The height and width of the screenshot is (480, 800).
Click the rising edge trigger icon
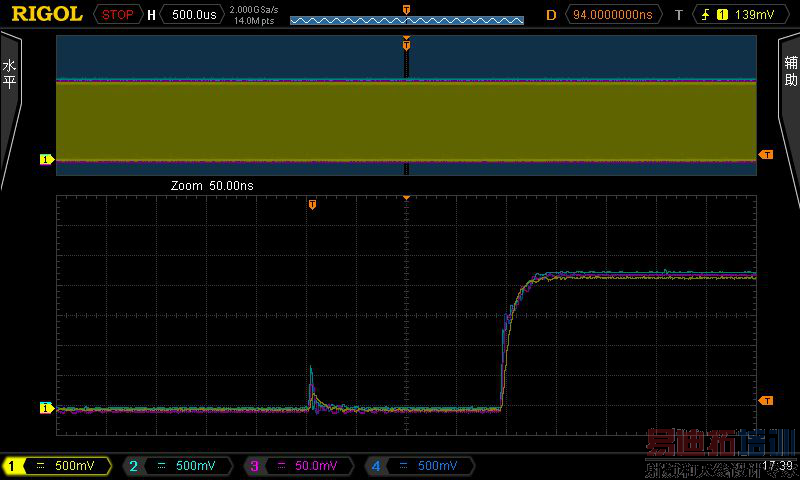click(699, 15)
